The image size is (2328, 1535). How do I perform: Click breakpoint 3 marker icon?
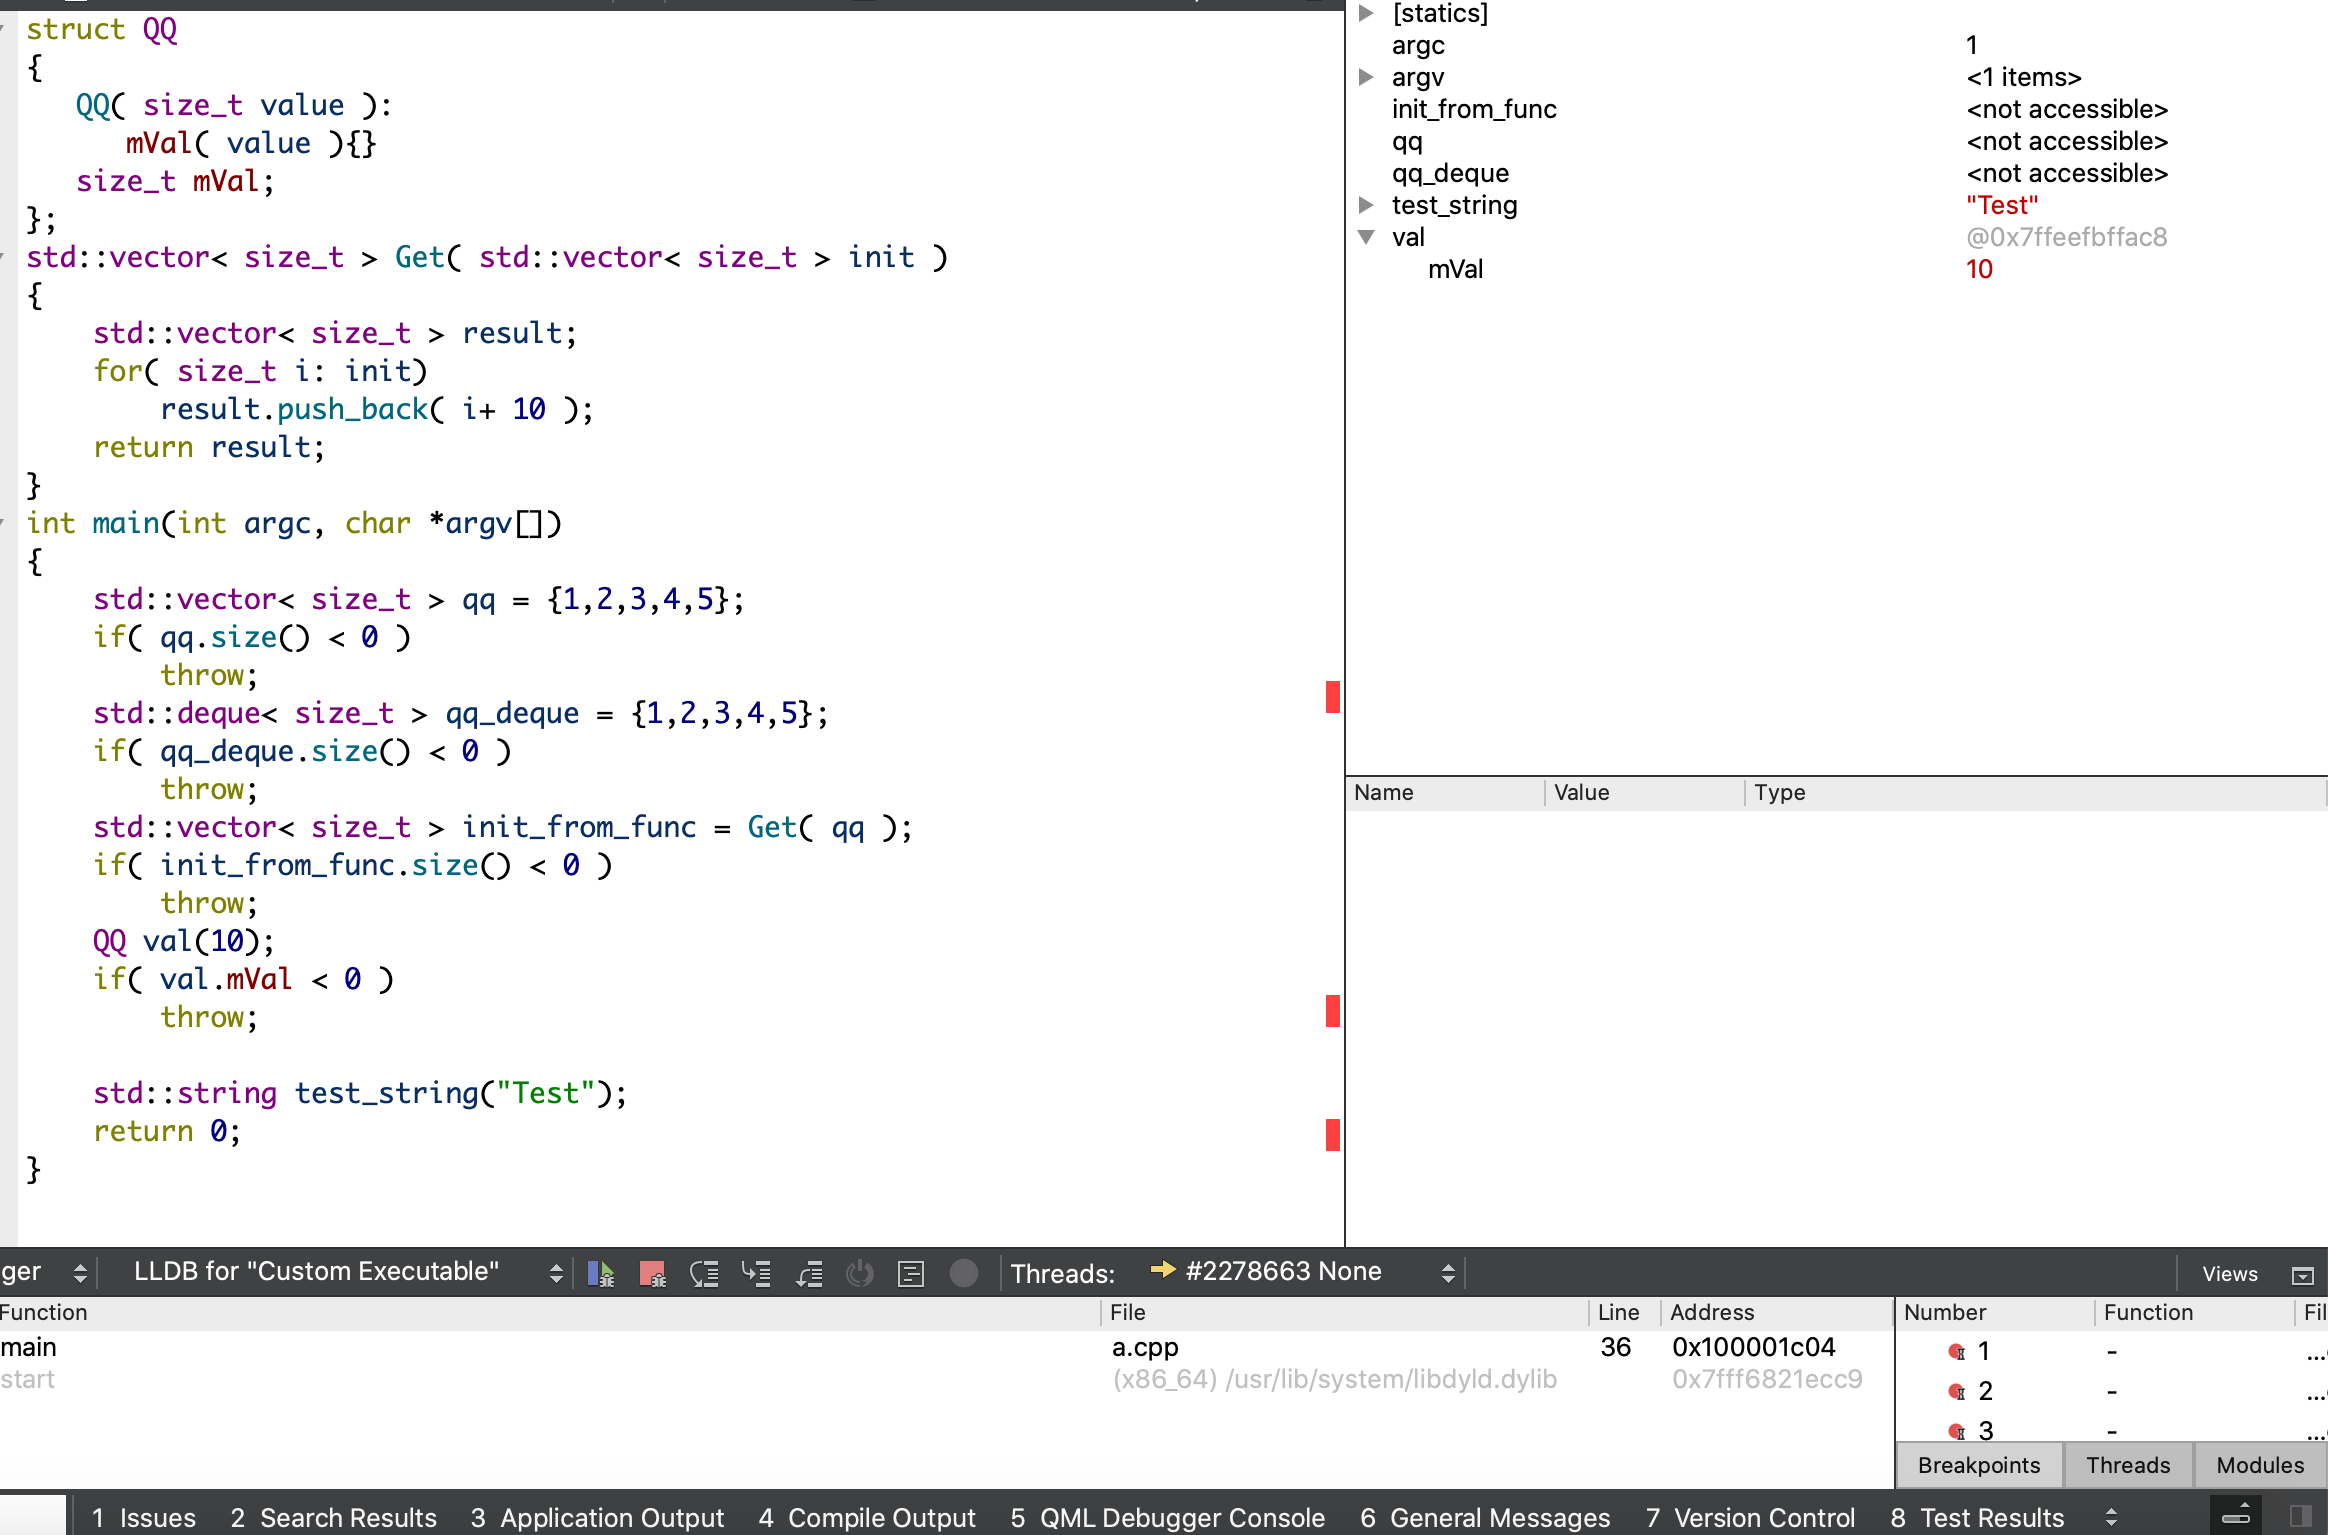(x=1957, y=1432)
